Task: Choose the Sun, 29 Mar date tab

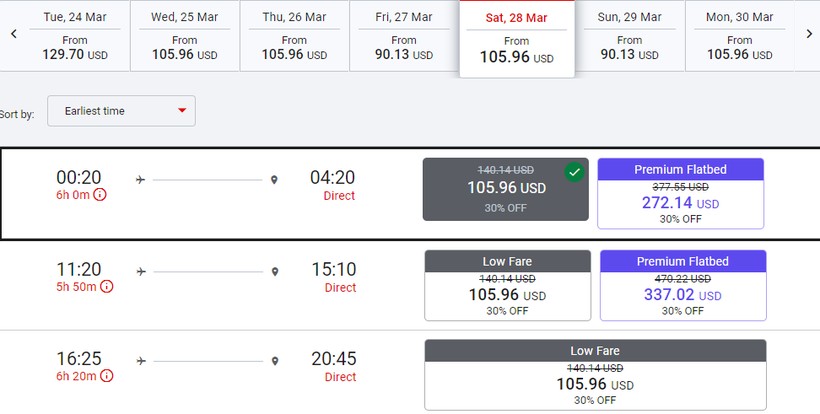Action: [629, 36]
